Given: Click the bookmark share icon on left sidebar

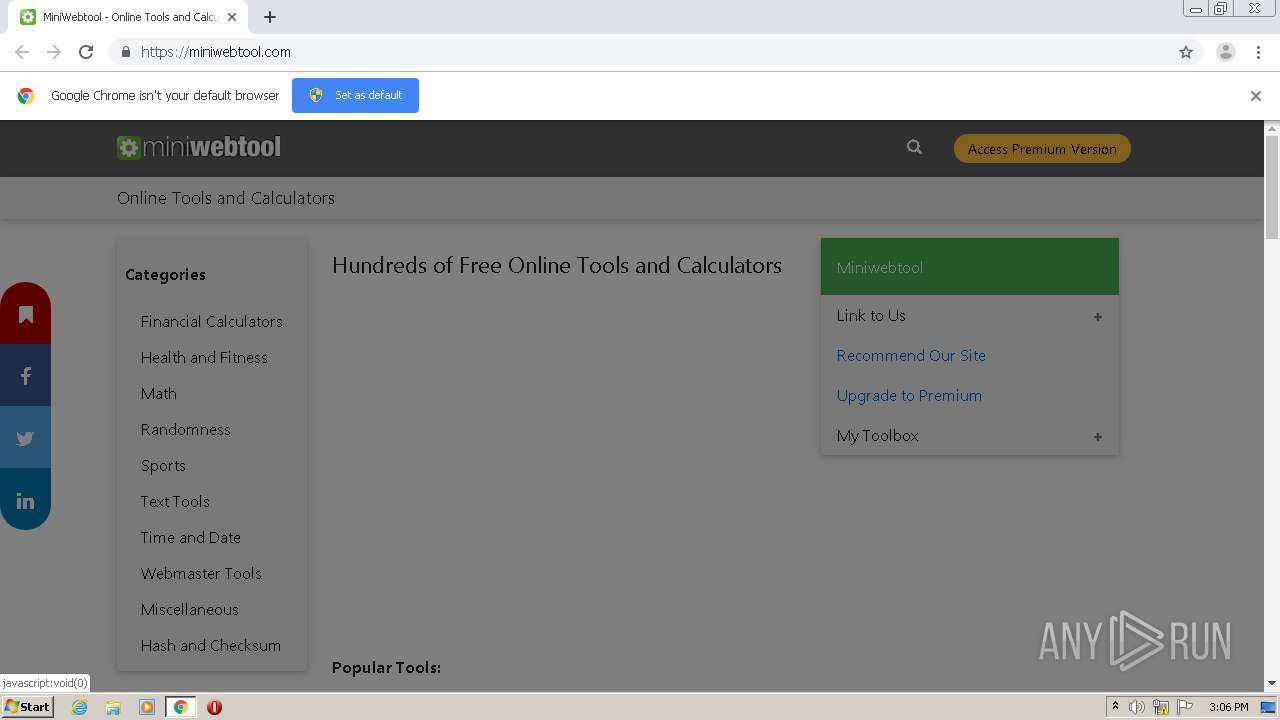Looking at the screenshot, I should point(25,314).
